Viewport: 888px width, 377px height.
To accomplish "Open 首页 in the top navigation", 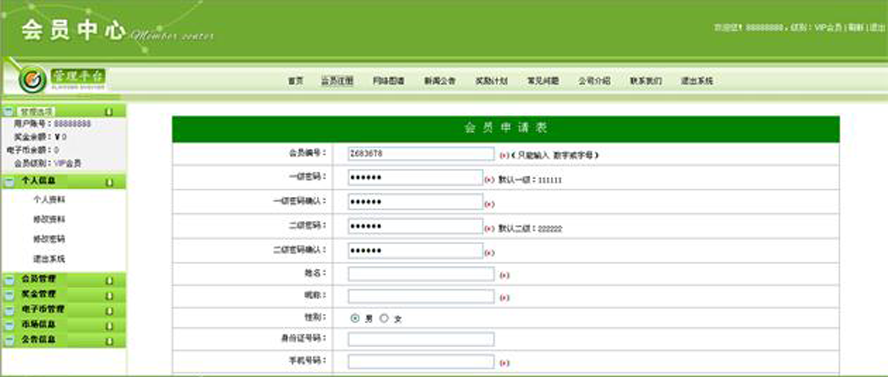I will (x=296, y=81).
